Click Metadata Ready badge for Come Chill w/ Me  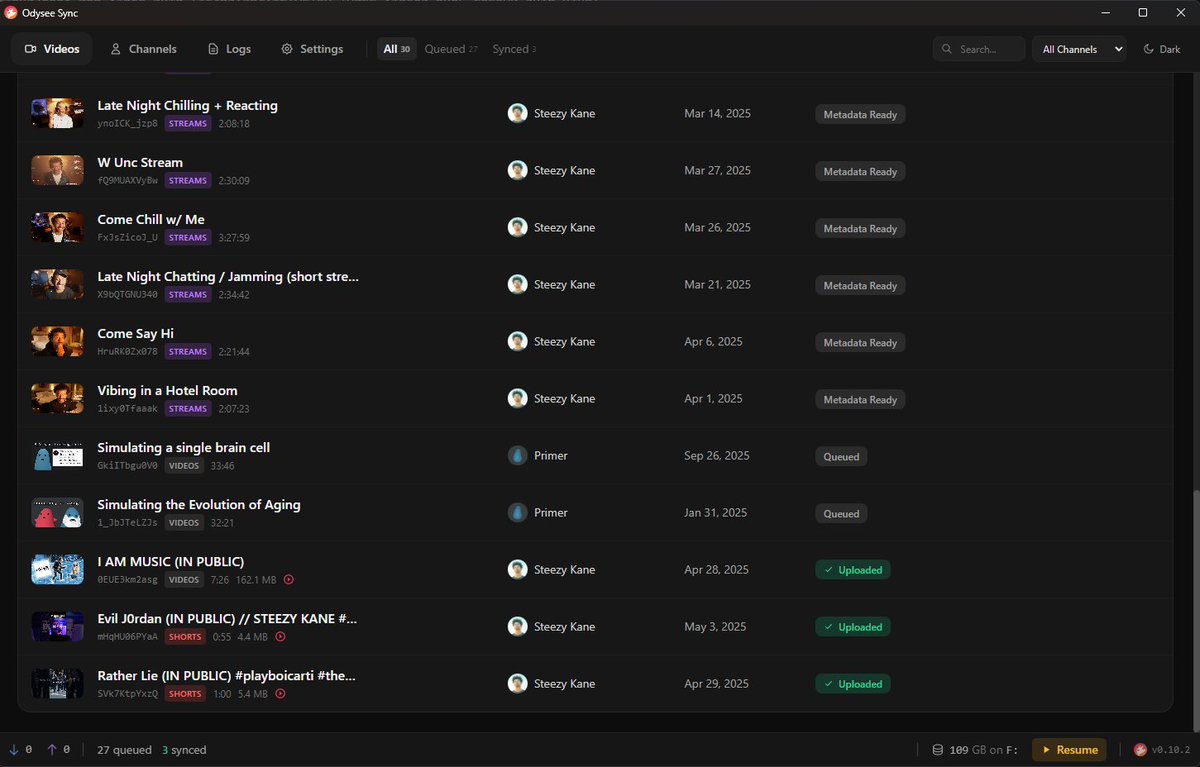860,229
